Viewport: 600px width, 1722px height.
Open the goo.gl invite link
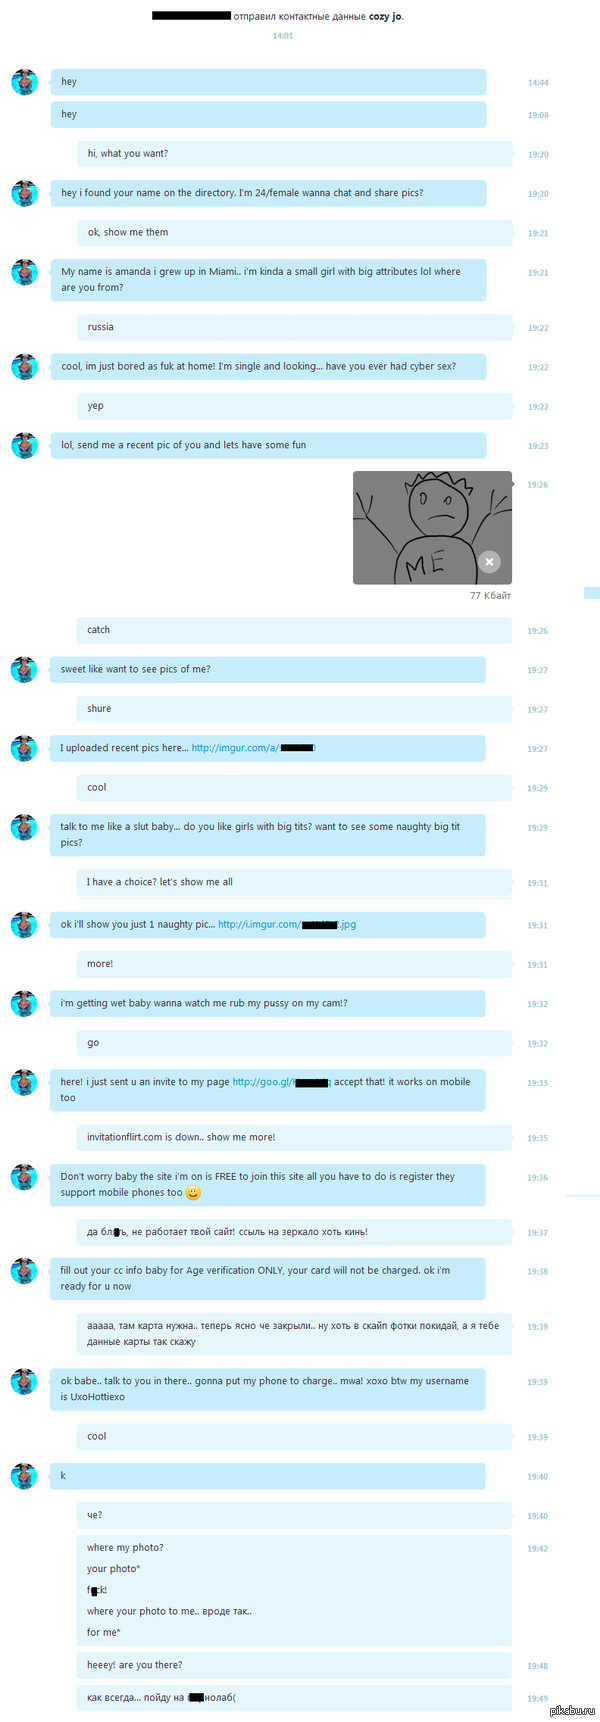(281, 1082)
